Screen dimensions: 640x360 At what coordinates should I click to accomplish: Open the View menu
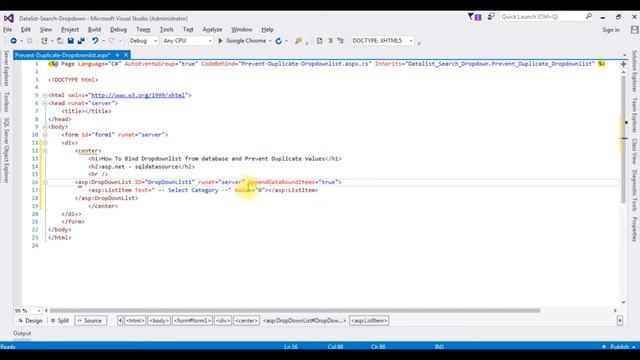click(46, 29)
